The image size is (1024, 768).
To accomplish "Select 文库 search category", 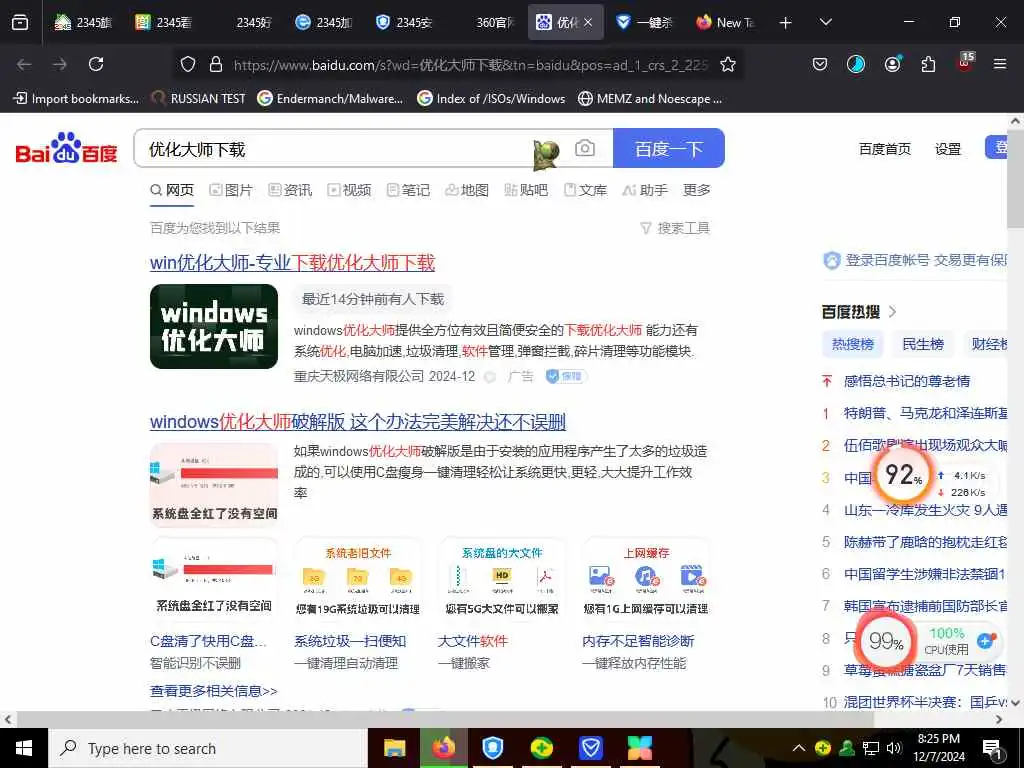I will [585, 190].
